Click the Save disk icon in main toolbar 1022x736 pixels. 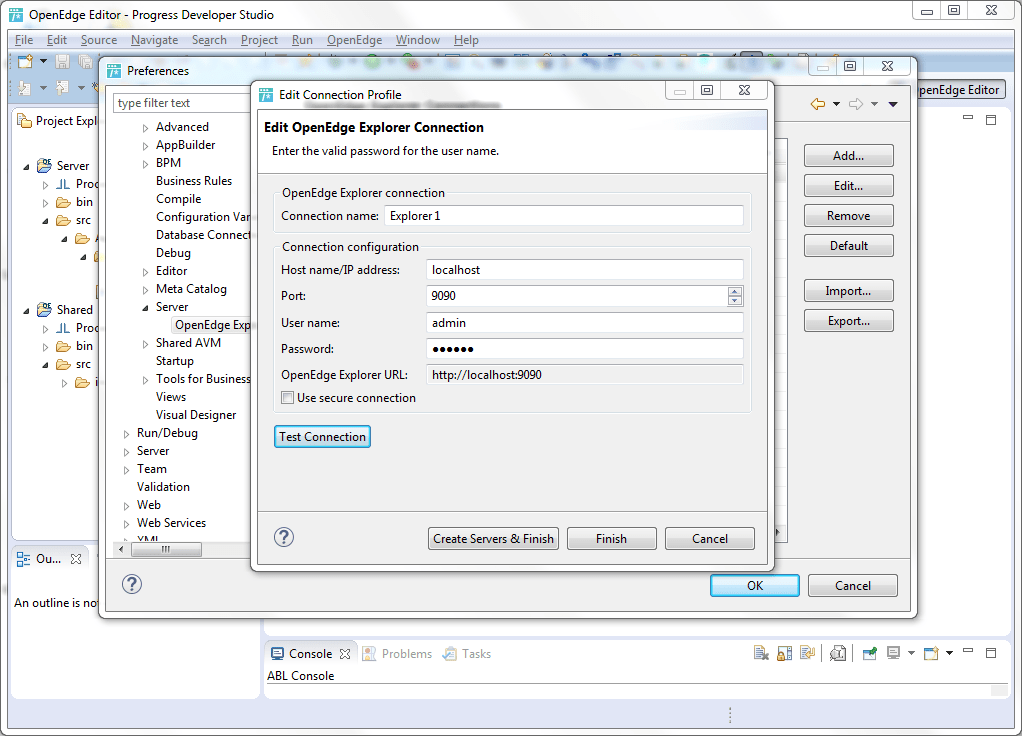[x=63, y=62]
